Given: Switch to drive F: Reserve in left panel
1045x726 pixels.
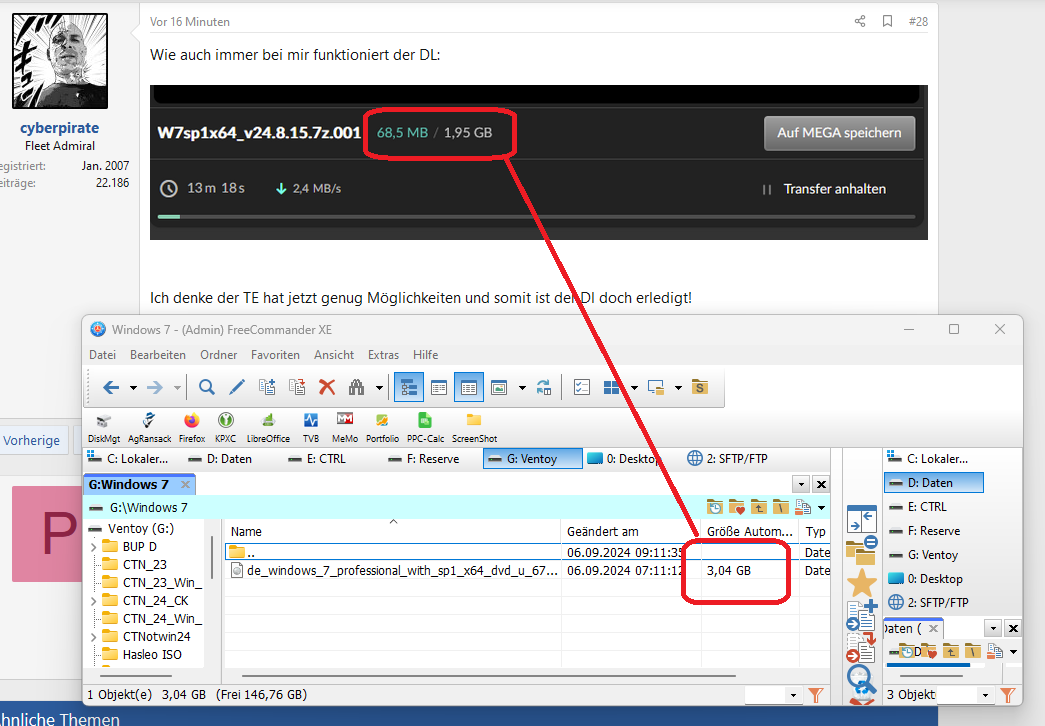Looking at the screenshot, I should pos(424,459).
